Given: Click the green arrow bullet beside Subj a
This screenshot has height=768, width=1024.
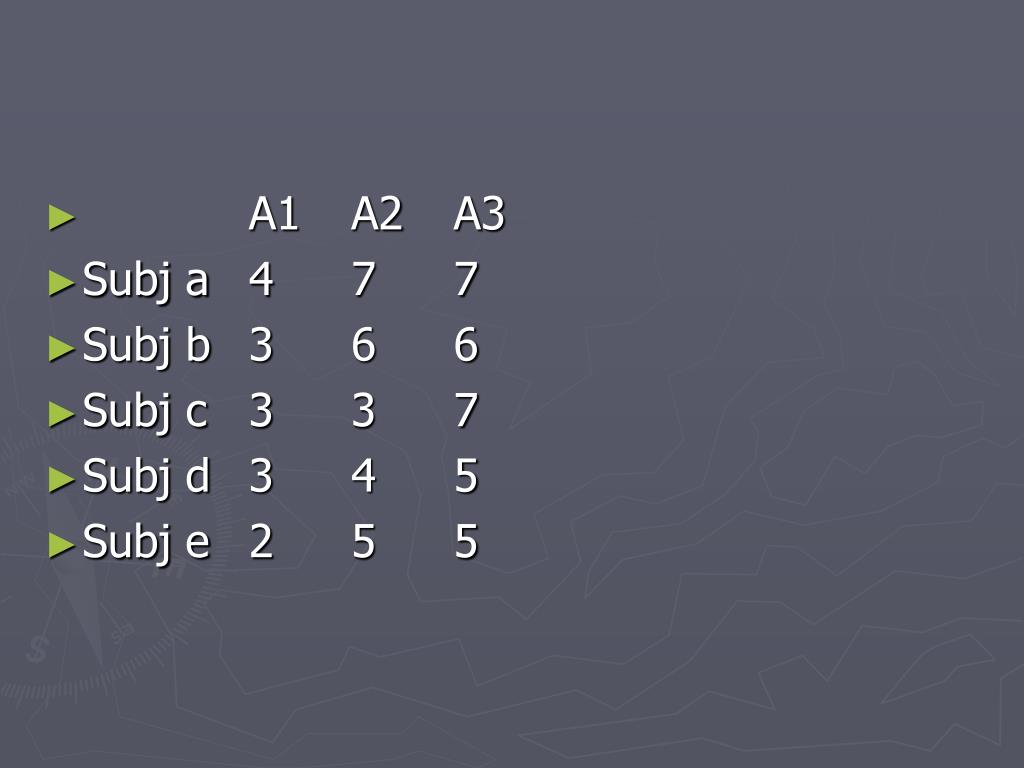Looking at the screenshot, I should 62,283.
